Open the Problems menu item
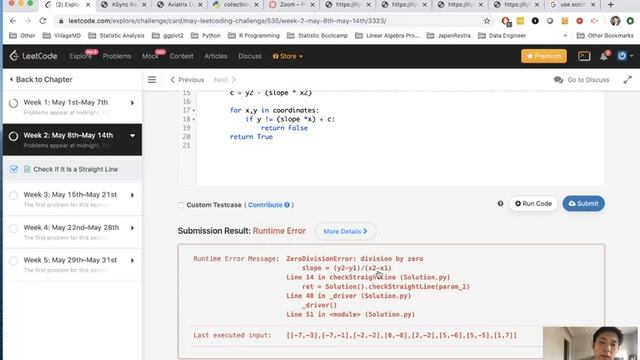Screen dimensions: 640x360 [x=117, y=56]
